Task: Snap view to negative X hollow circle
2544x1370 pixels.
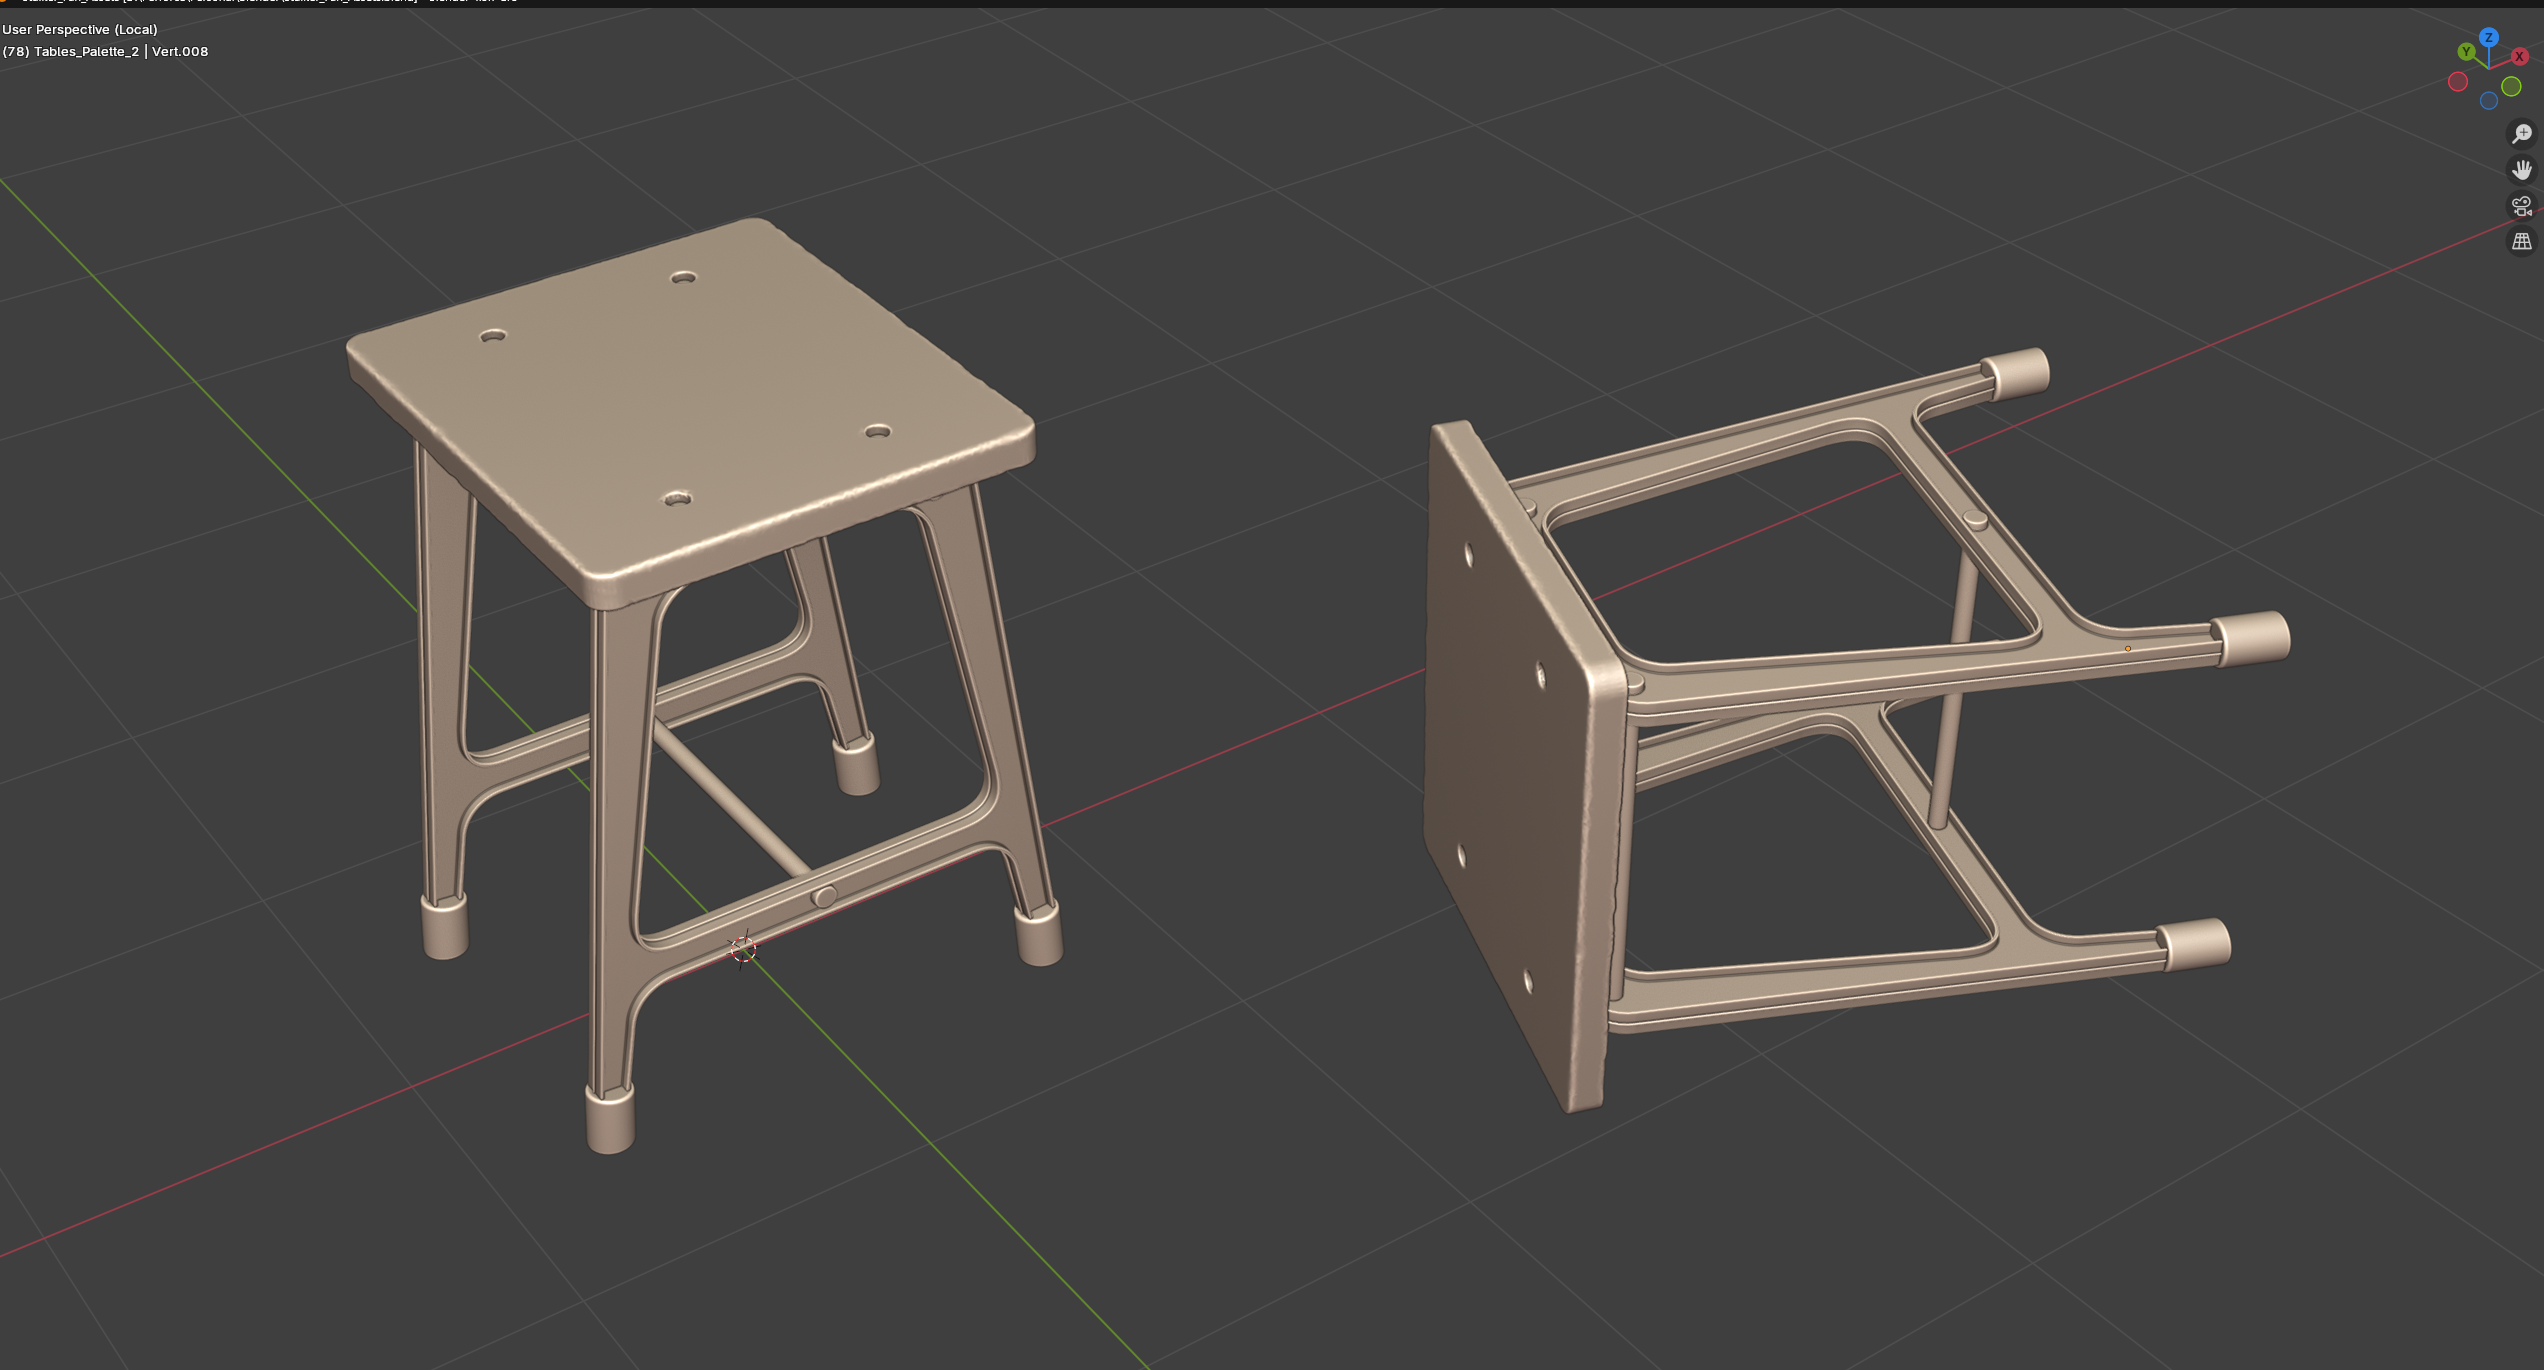Action: click(2457, 83)
